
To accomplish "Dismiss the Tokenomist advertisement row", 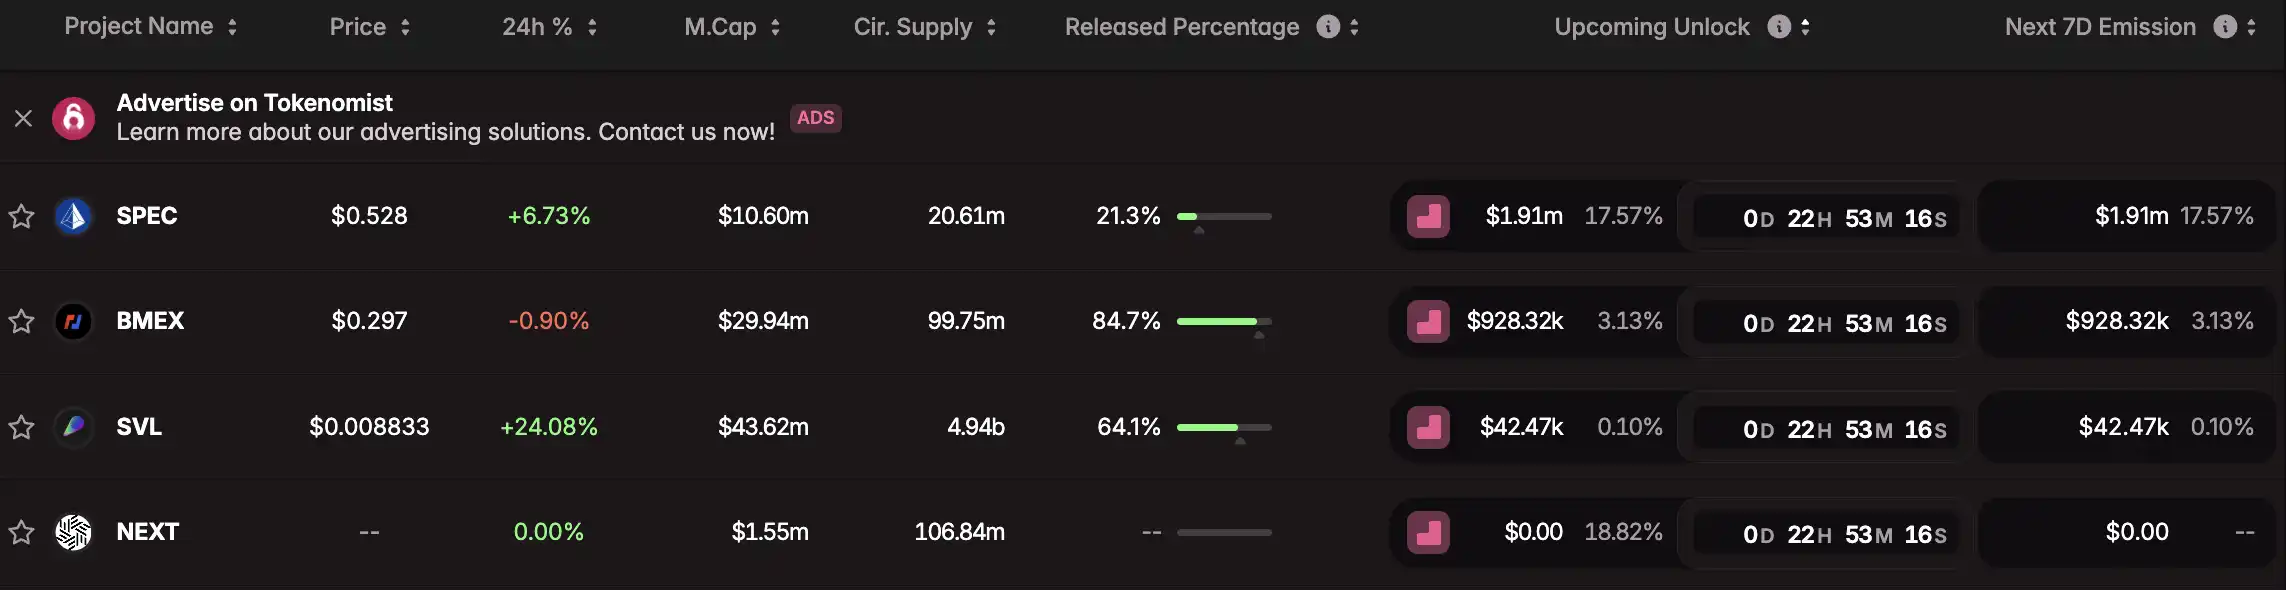I will pos(23,118).
